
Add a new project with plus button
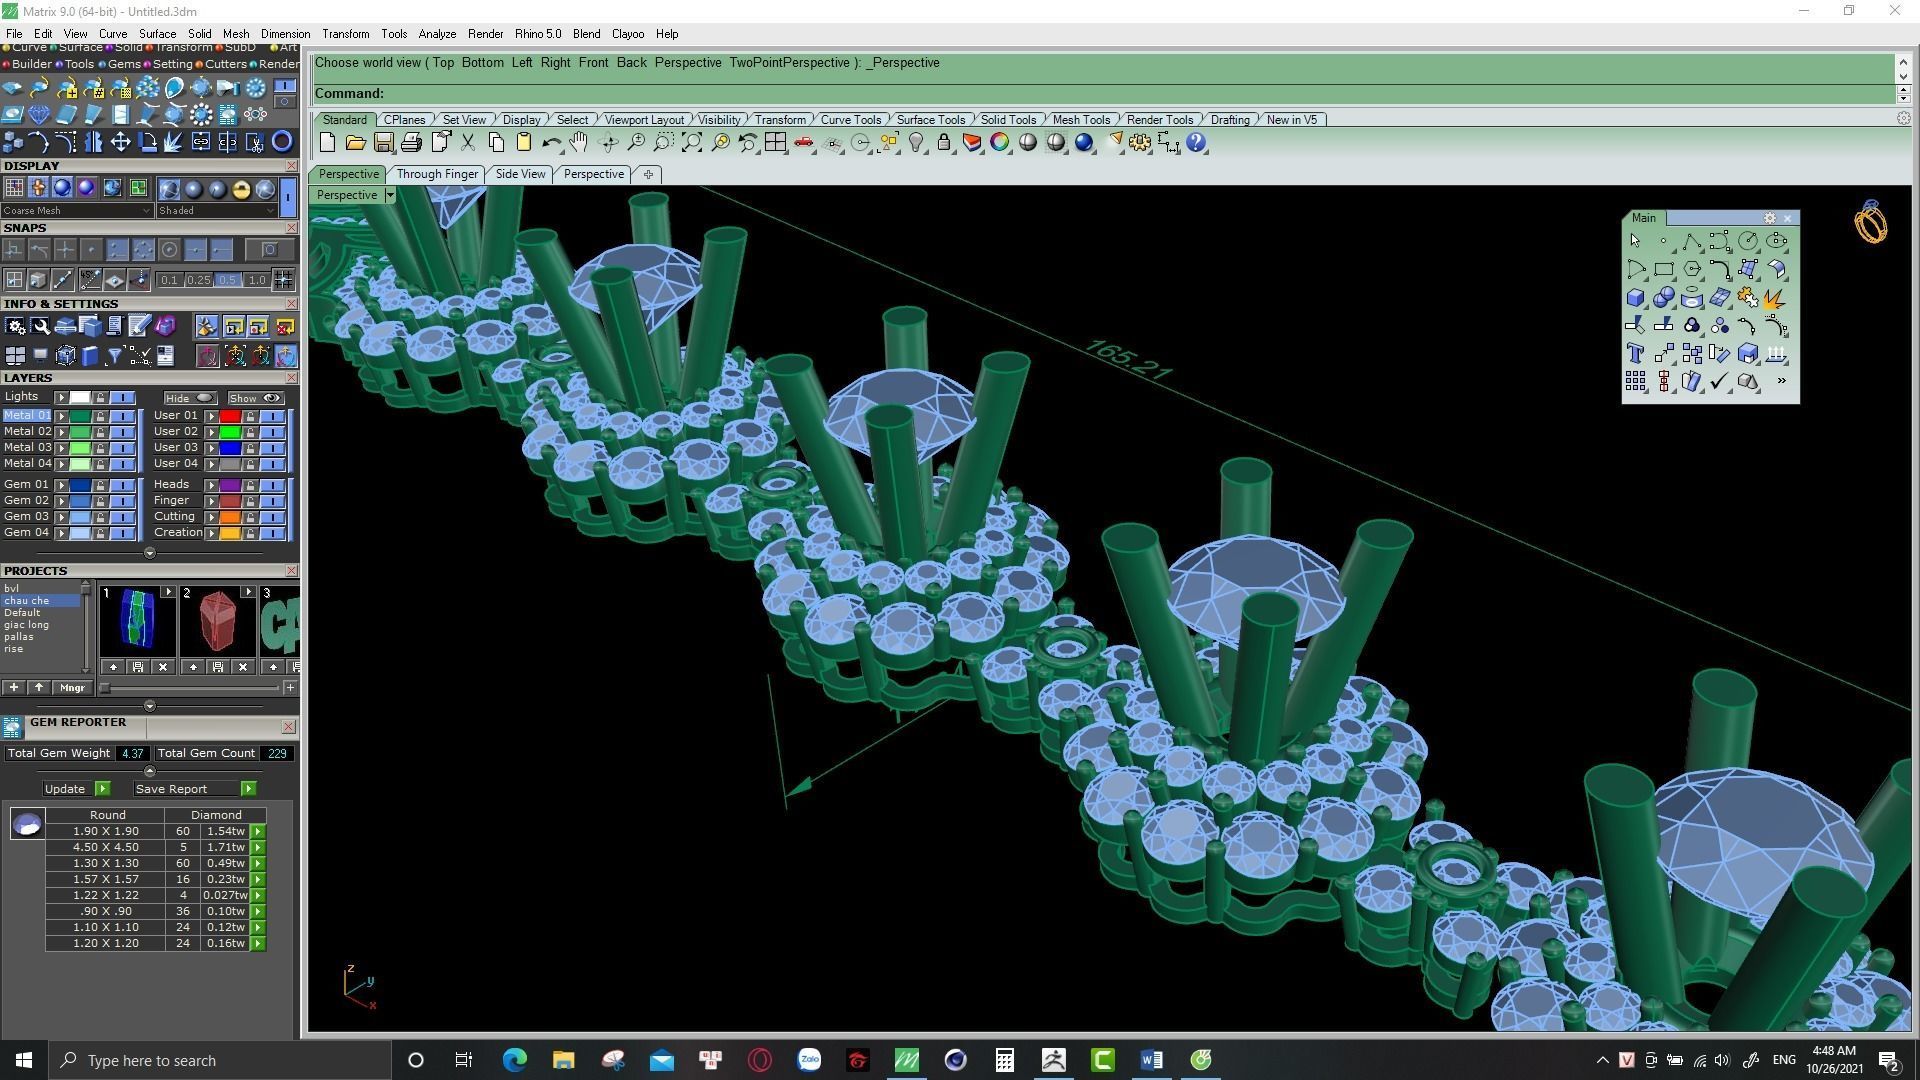pos(13,688)
